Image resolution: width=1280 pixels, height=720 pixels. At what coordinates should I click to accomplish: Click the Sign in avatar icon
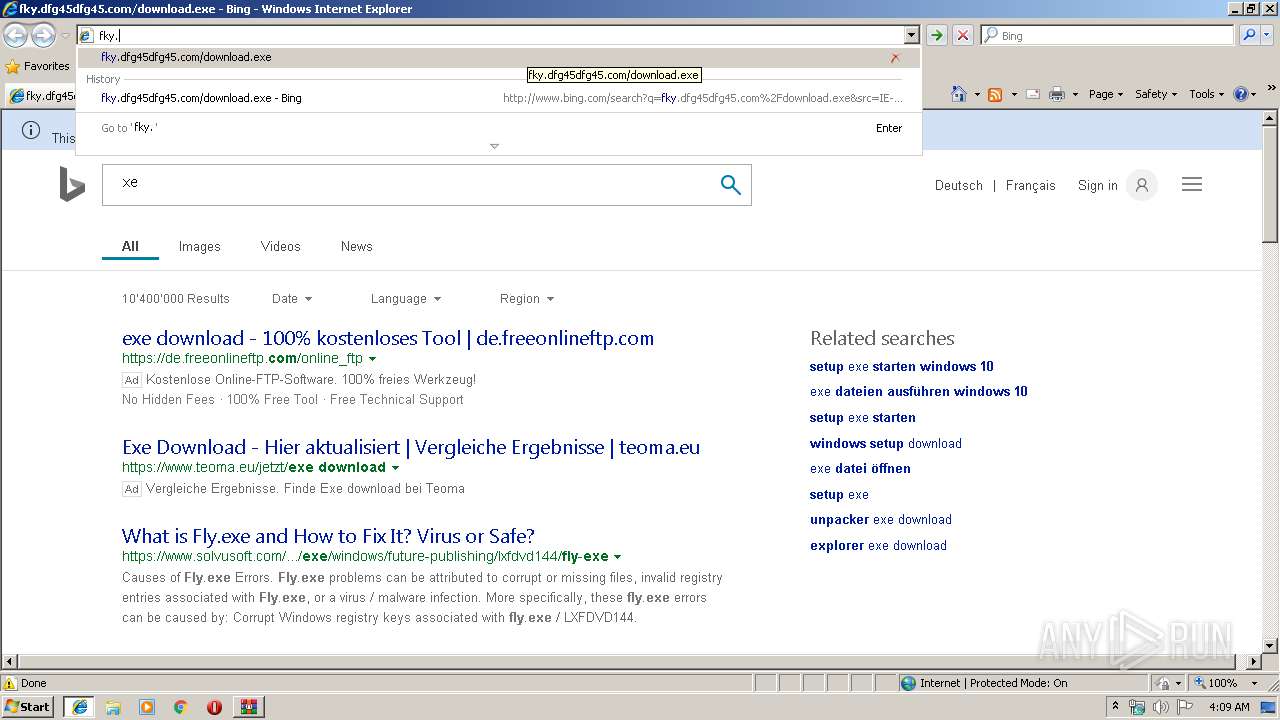[x=1141, y=185]
